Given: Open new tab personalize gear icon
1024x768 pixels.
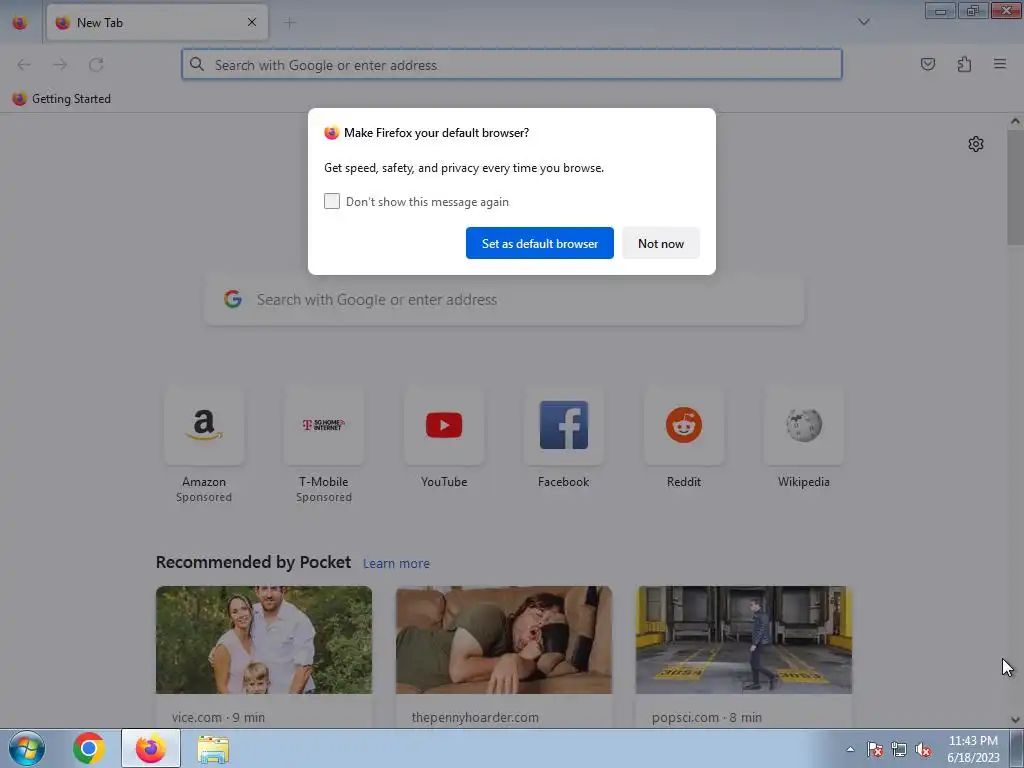Looking at the screenshot, I should click(976, 144).
